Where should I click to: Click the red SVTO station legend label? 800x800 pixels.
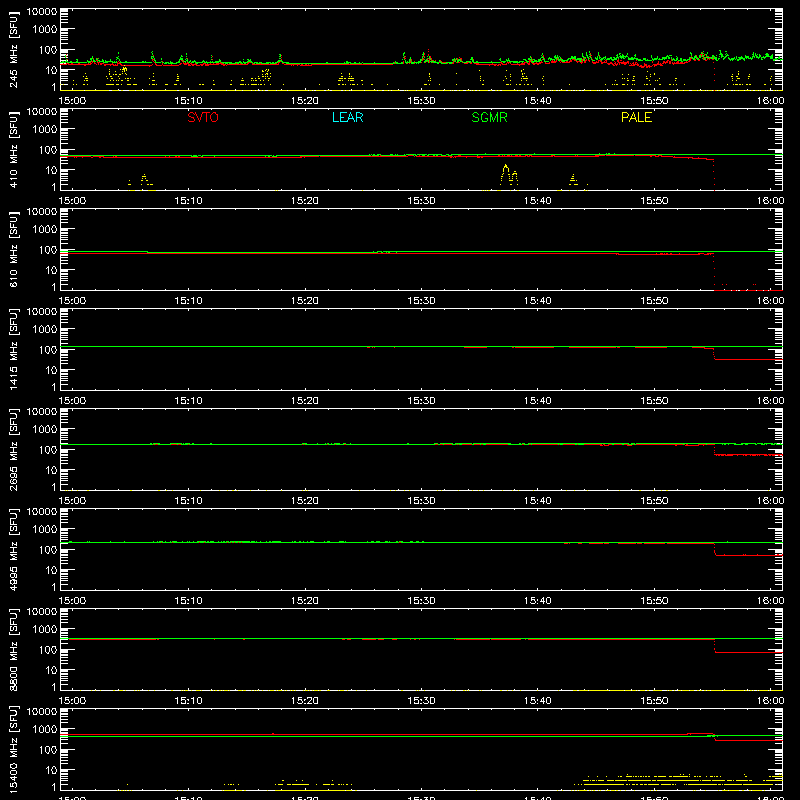[x=203, y=117]
